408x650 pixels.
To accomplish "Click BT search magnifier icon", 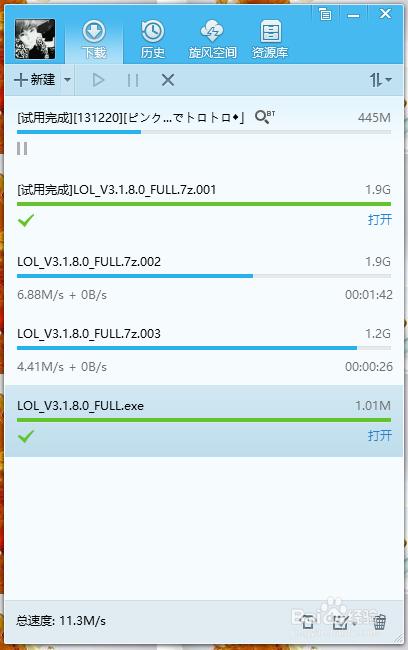I will 265,117.
